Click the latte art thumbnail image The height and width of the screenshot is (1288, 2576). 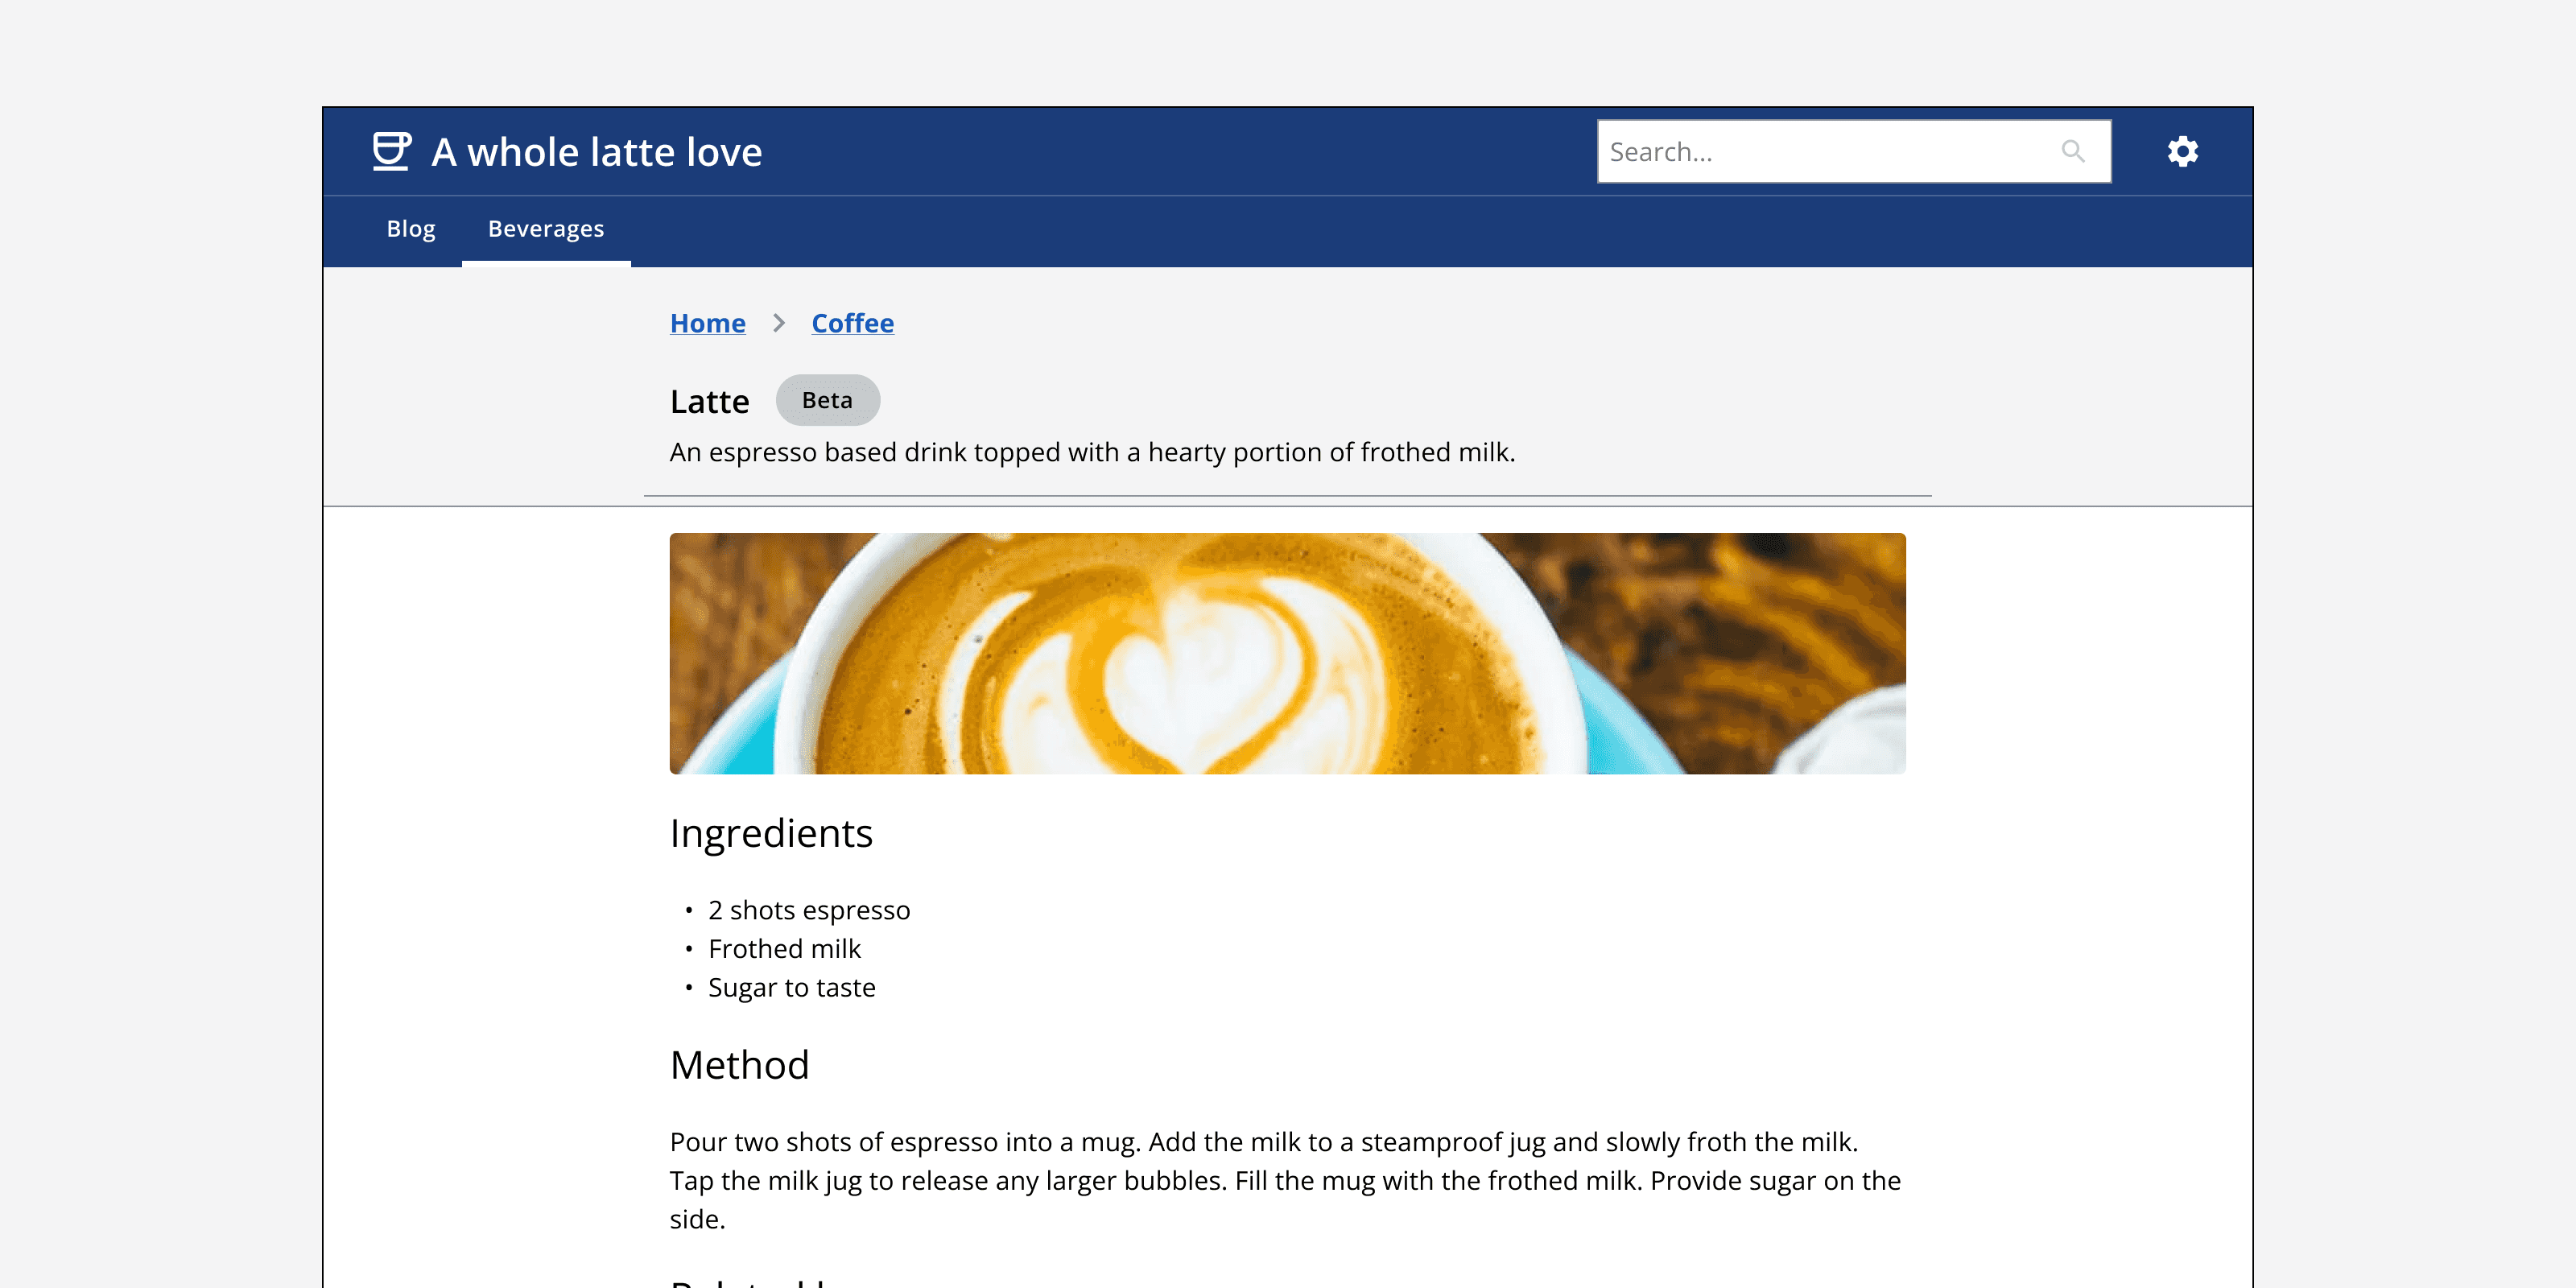(x=1288, y=652)
